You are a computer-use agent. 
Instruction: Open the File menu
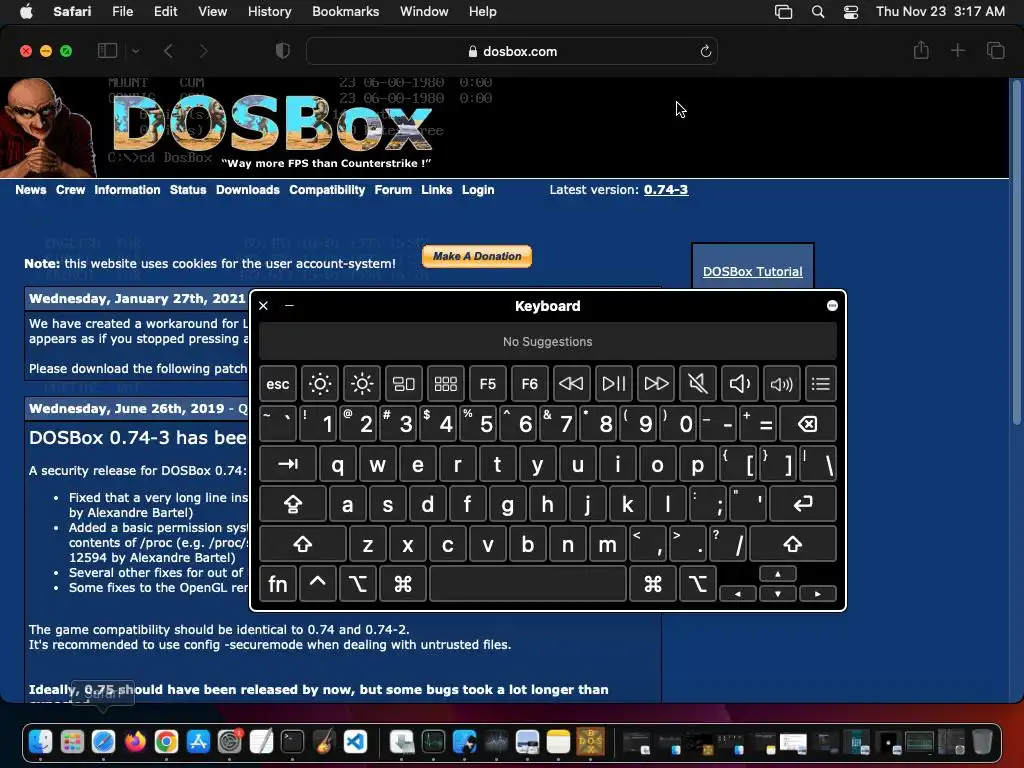(122, 12)
